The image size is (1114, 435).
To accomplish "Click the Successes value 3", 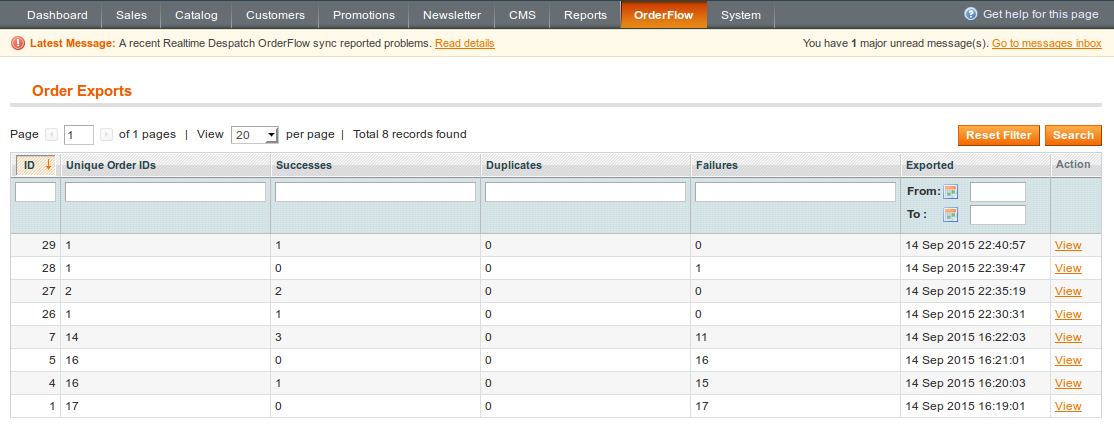I will coord(279,337).
